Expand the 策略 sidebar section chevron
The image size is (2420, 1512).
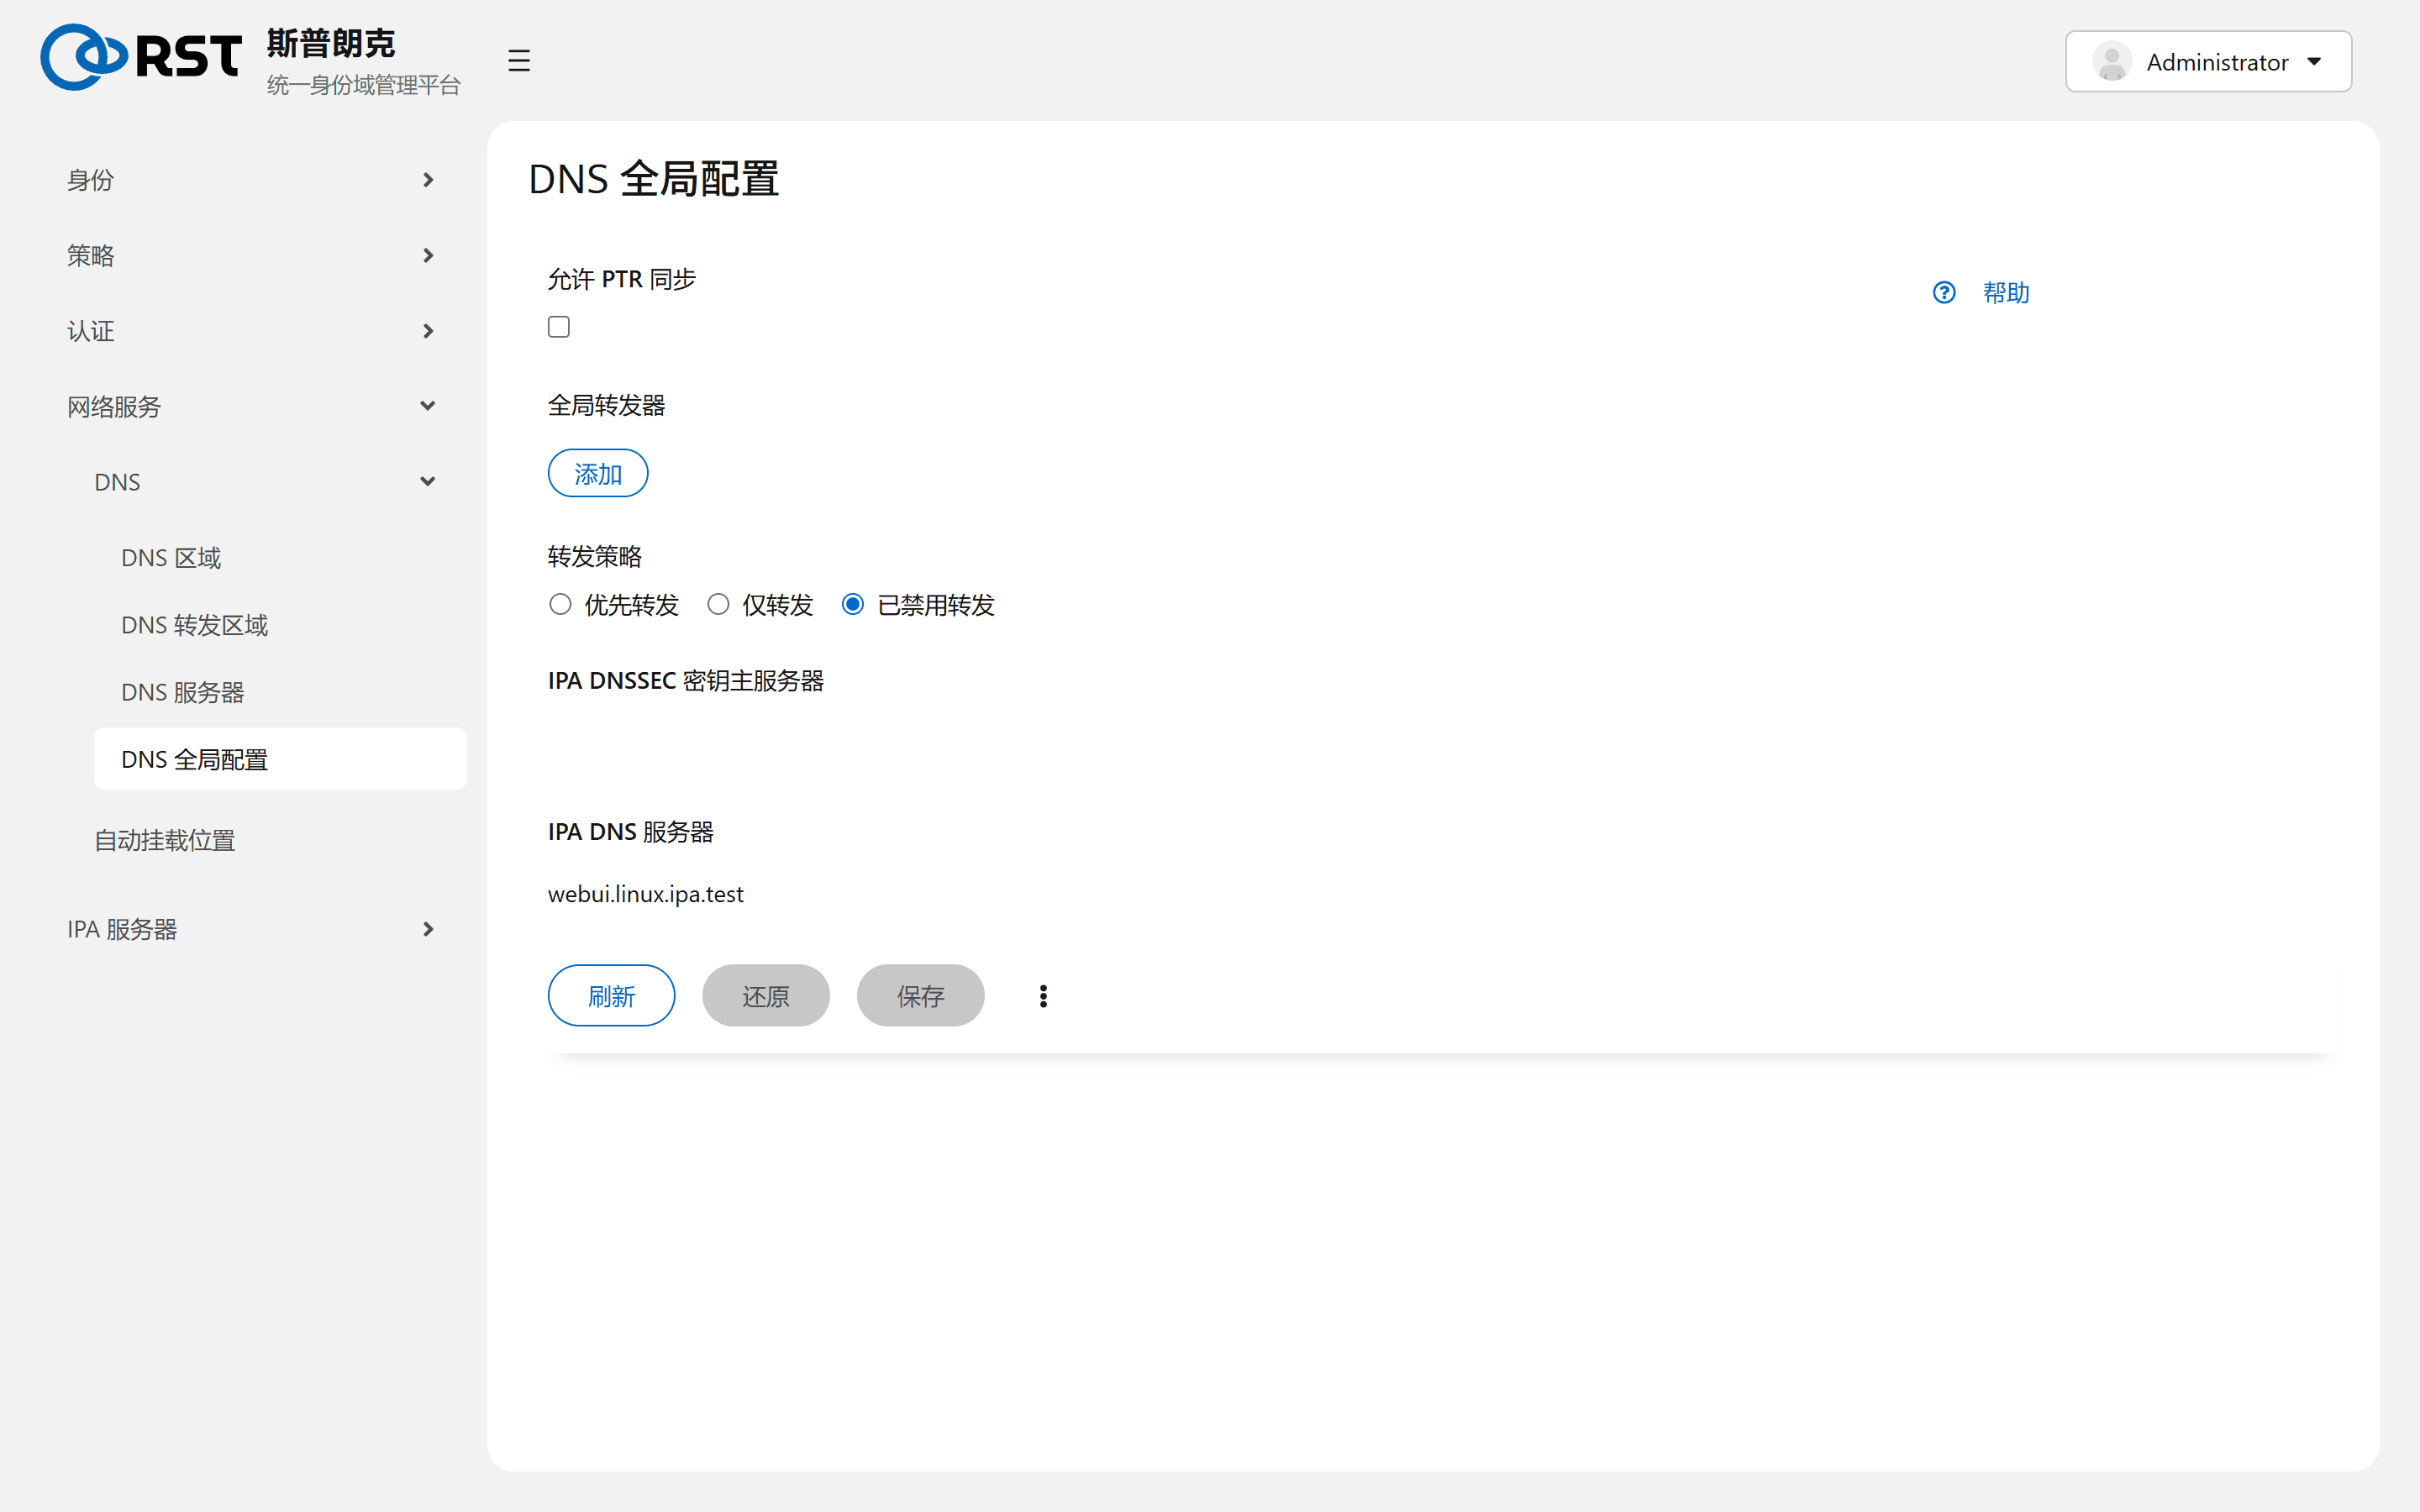428,256
